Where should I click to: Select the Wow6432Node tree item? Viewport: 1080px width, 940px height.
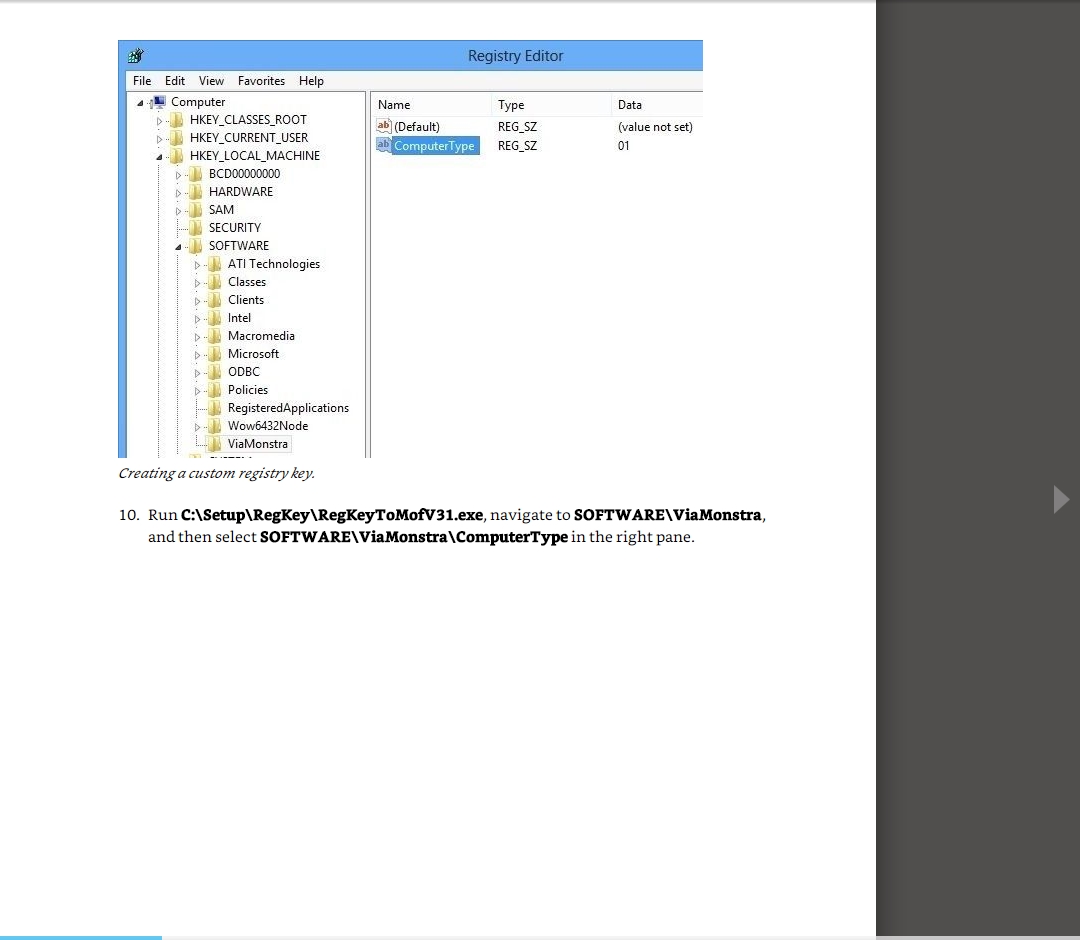(x=267, y=426)
